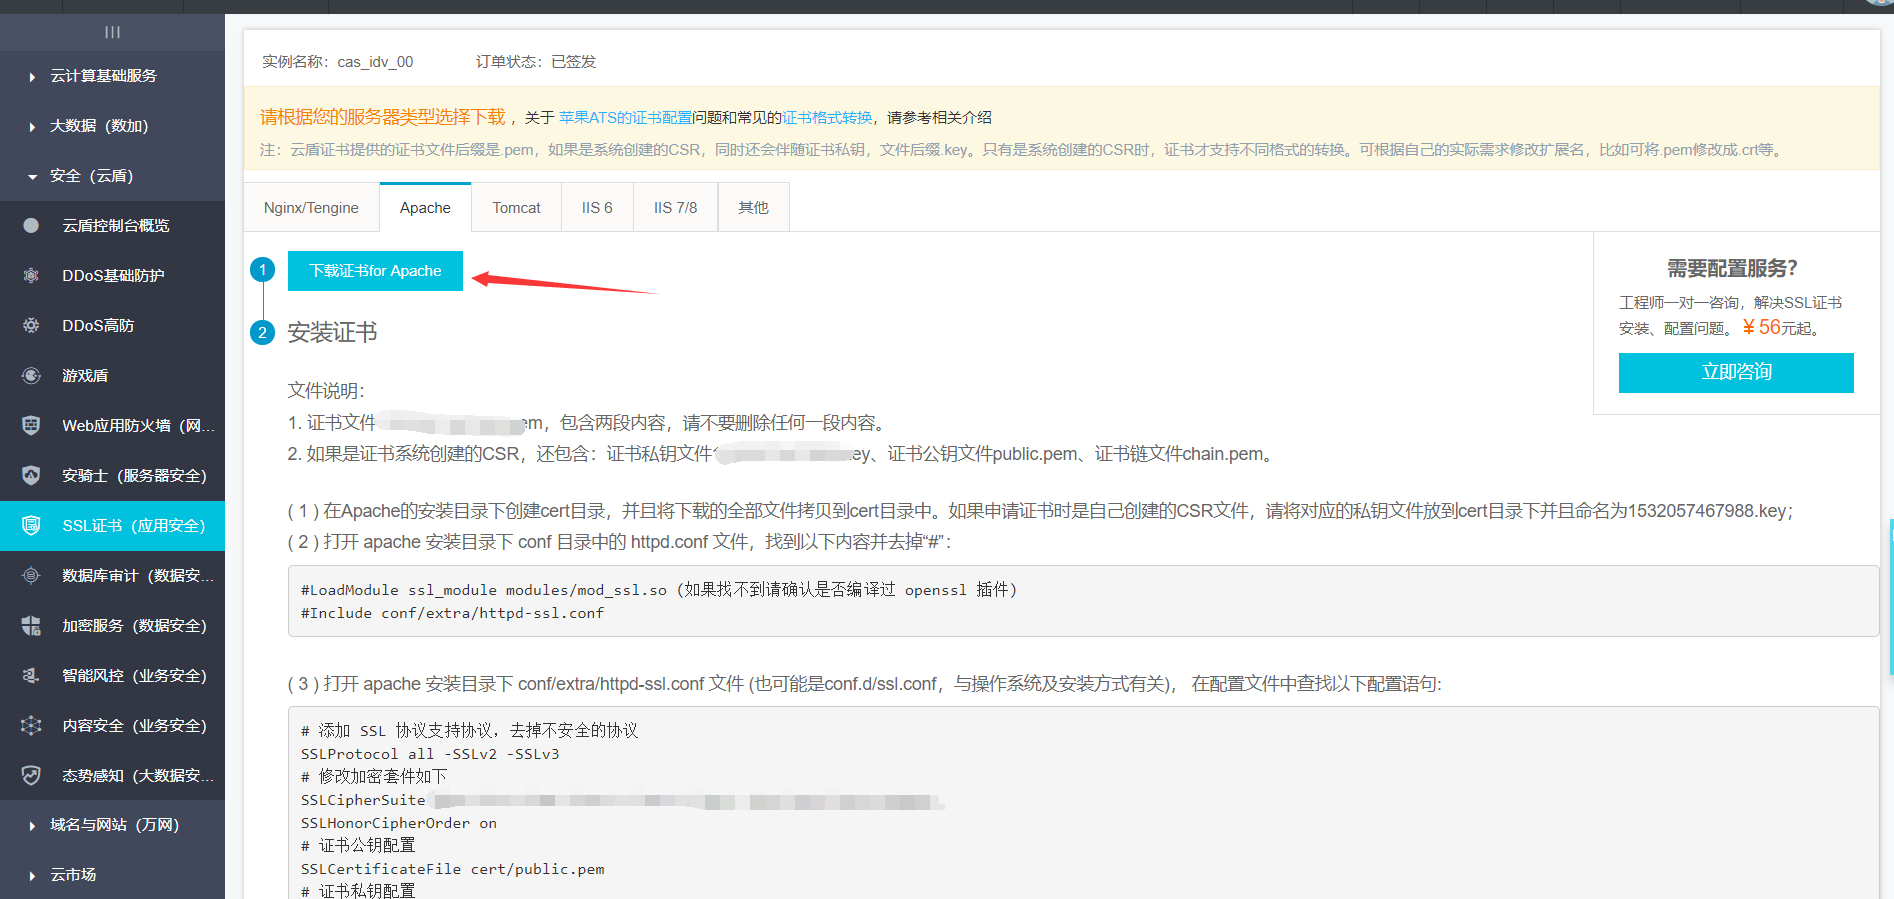Click the 加密服务 icon in sidebar

tap(31, 625)
